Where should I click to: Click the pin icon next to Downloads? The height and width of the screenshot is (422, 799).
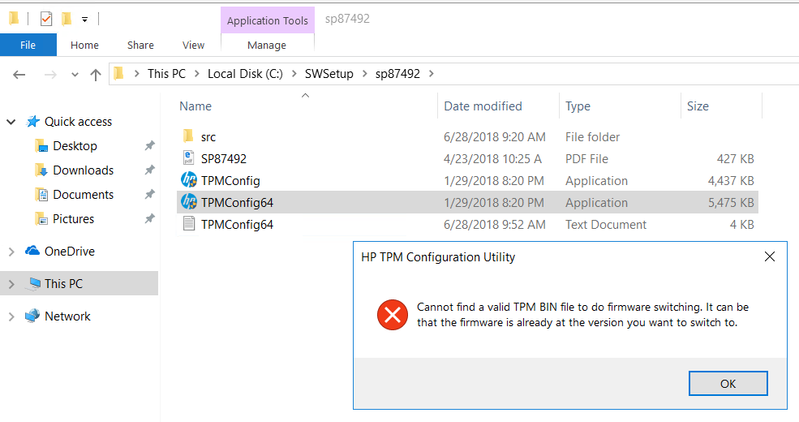(x=149, y=170)
